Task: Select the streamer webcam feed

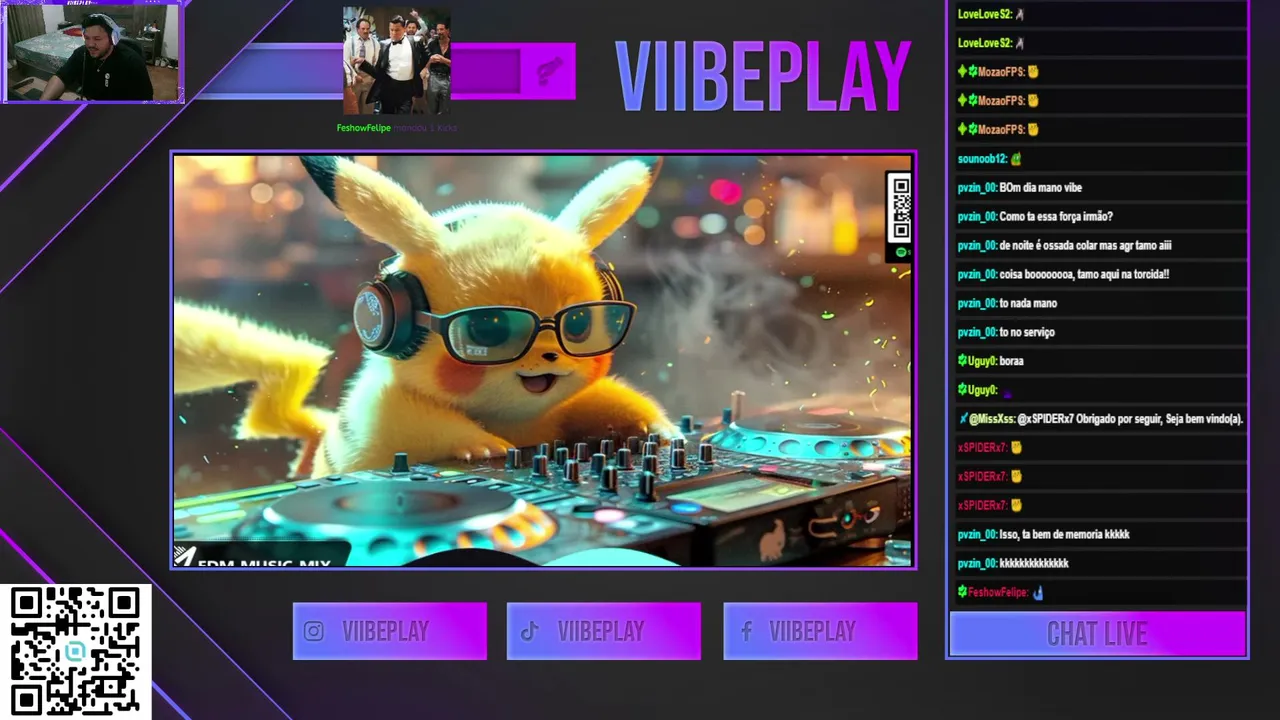Action: [x=93, y=53]
